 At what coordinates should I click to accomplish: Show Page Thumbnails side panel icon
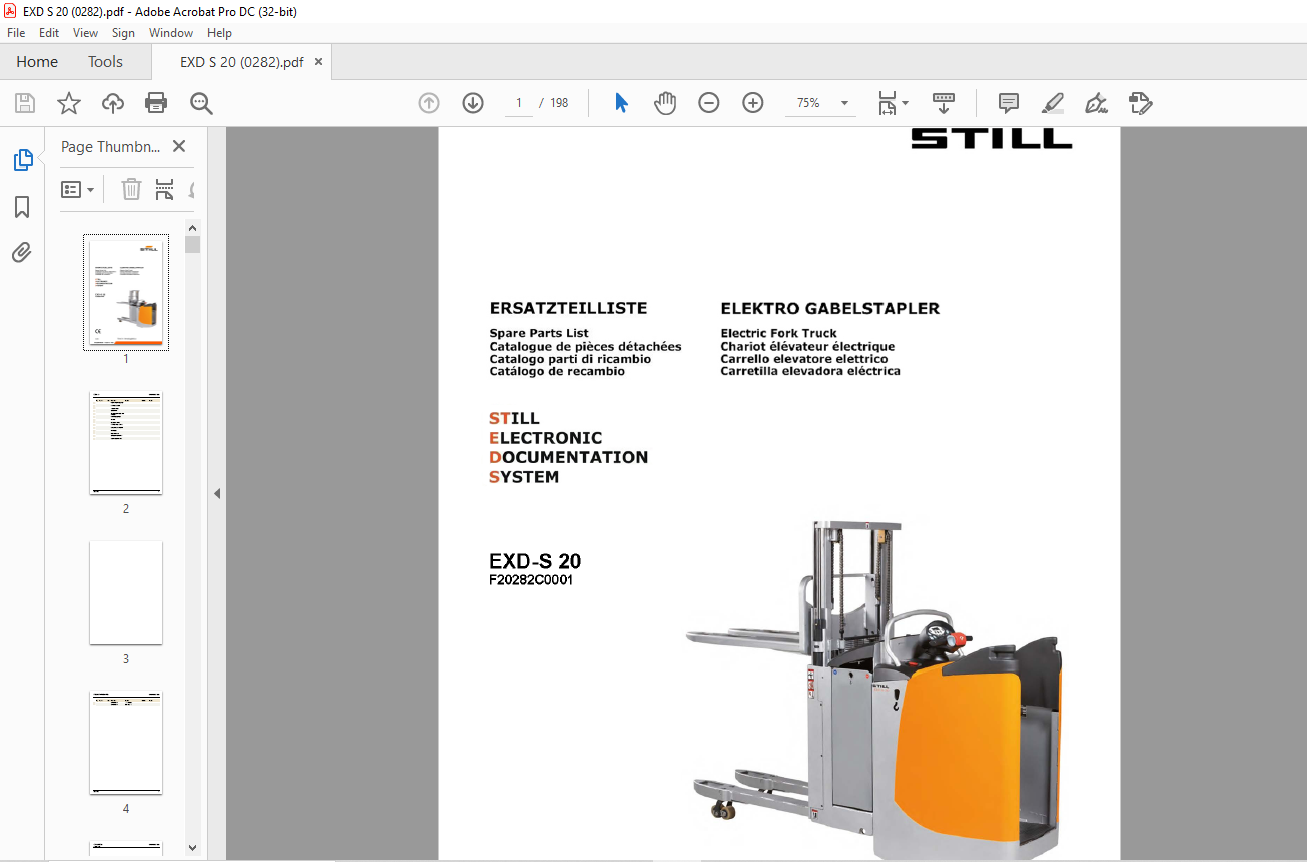[x=22, y=160]
